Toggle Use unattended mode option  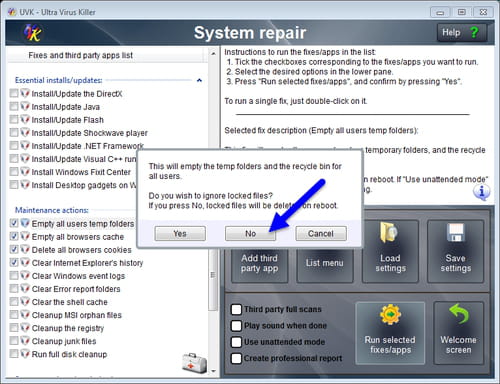coord(236,342)
